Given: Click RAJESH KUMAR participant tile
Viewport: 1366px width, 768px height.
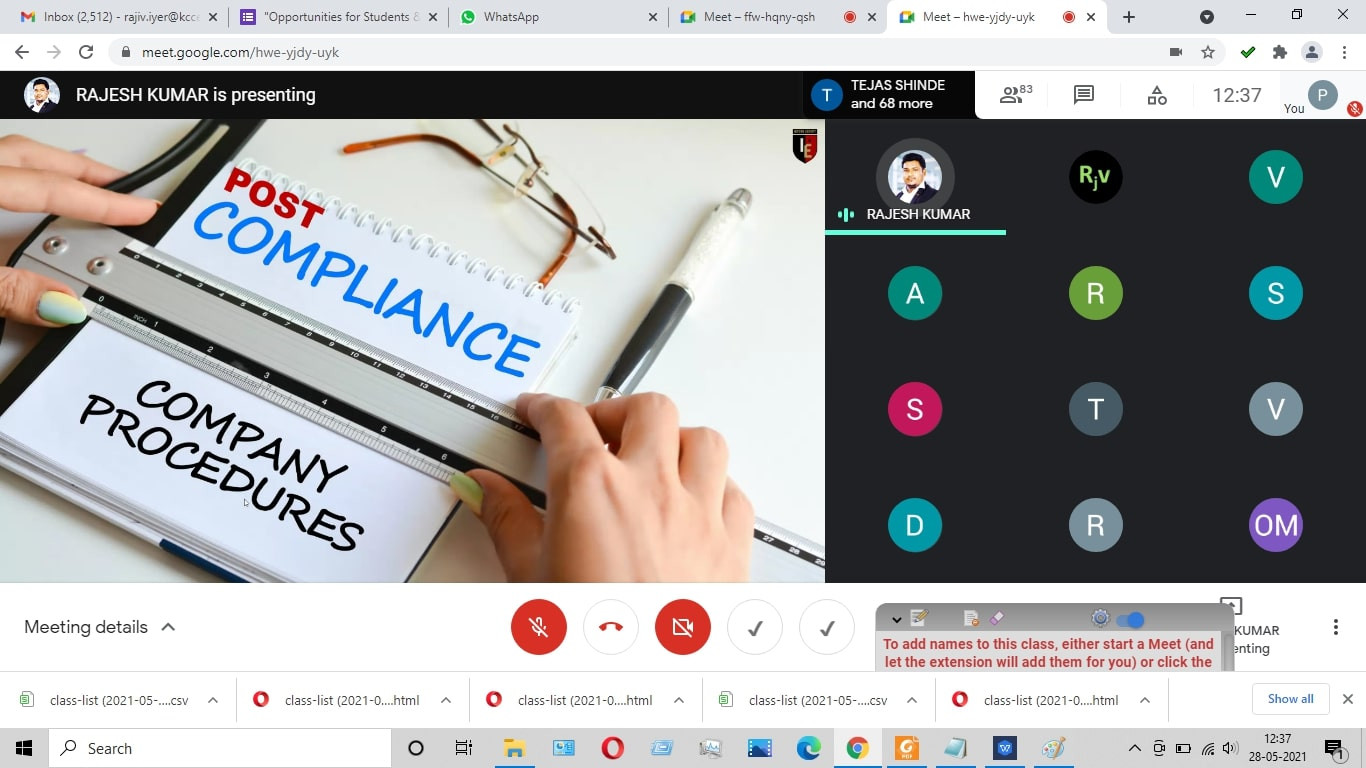Looking at the screenshot, I should tap(915, 178).
